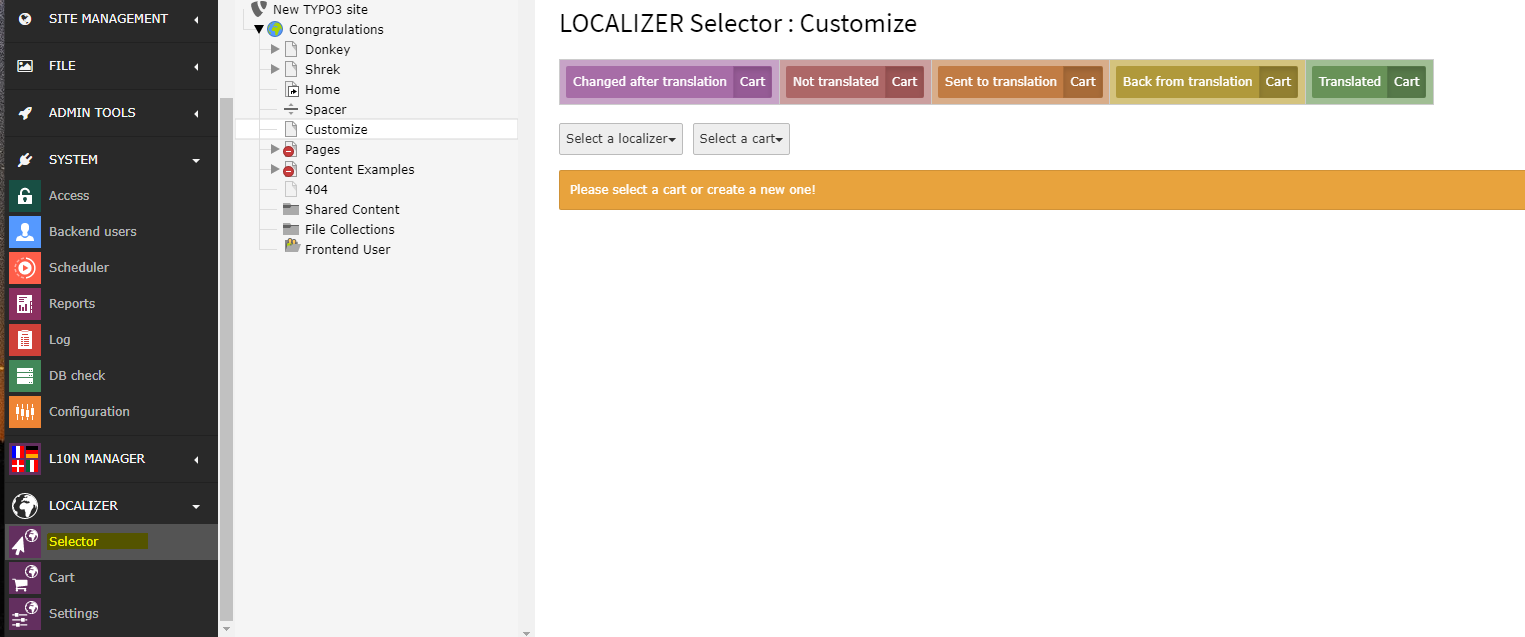1525x637 pixels.
Task: Open Localizer Settings module icon
Action: [25, 614]
